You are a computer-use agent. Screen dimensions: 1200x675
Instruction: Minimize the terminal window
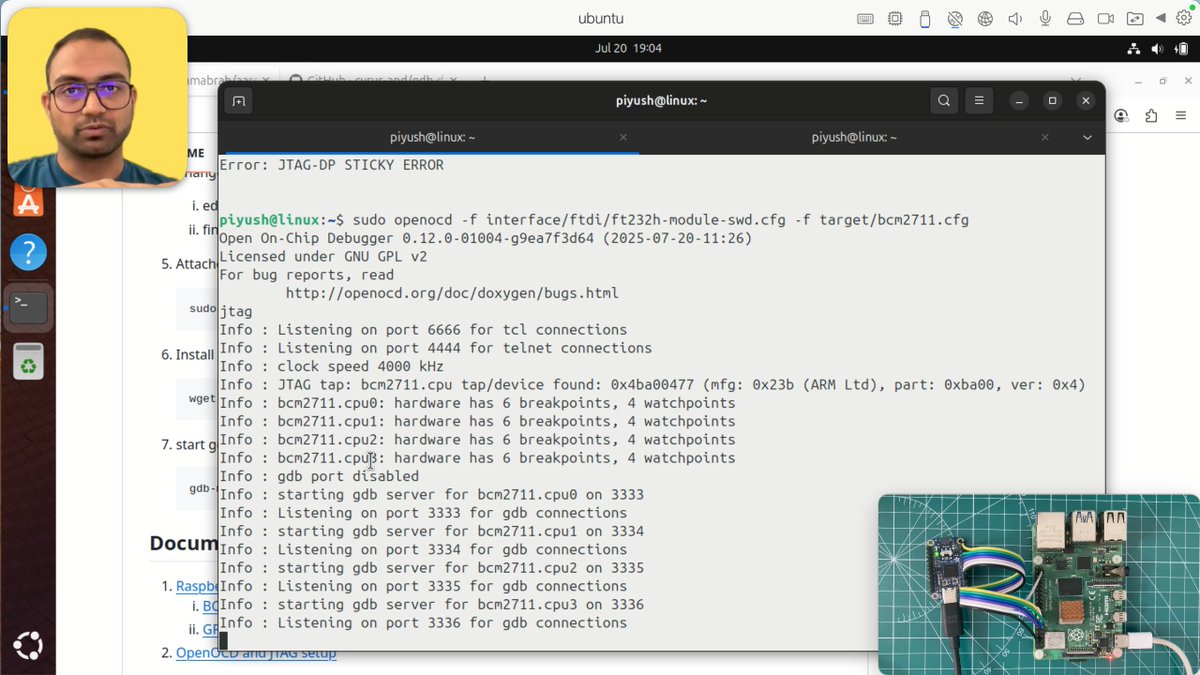coord(1018,101)
